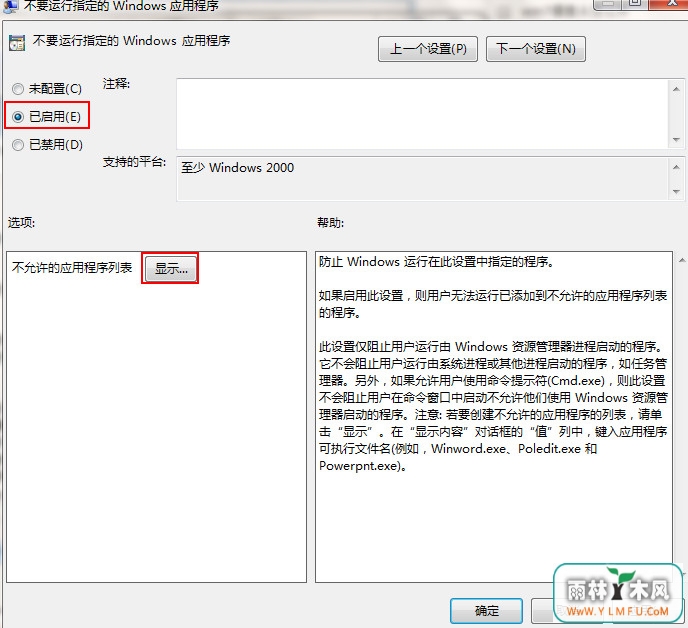This screenshot has width=688, height=628.
Task: Click the 至少 Windows 2000 platform text
Action: coord(237,168)
